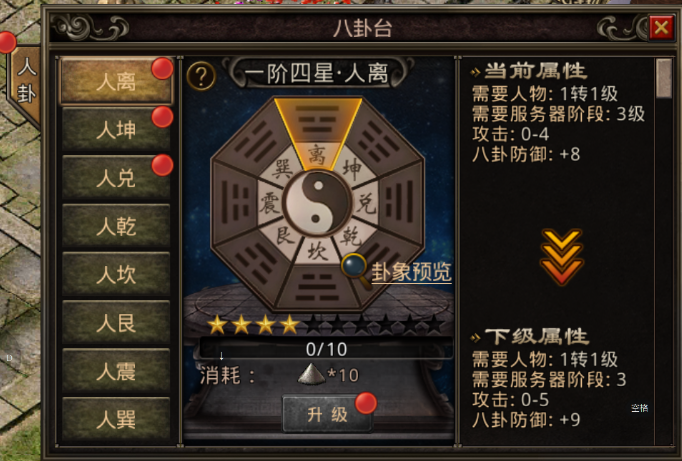The width and height of the screenshot is (682, 461).
Task: Click the magnifying glass preview icon
Action: [356, 270]
